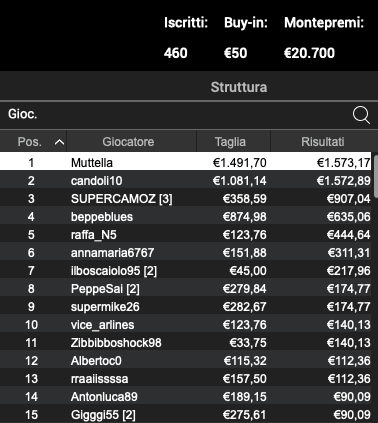This screenshot has width=378, height=423.
Task: Click the Pos. column header
Action: pyautogui.click(x=33, y=142)
